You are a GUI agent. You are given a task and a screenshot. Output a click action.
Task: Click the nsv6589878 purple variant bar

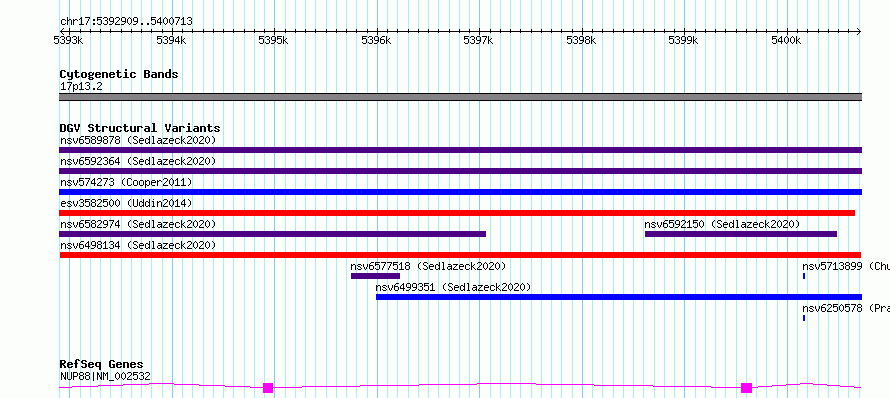tap(460, 150)
